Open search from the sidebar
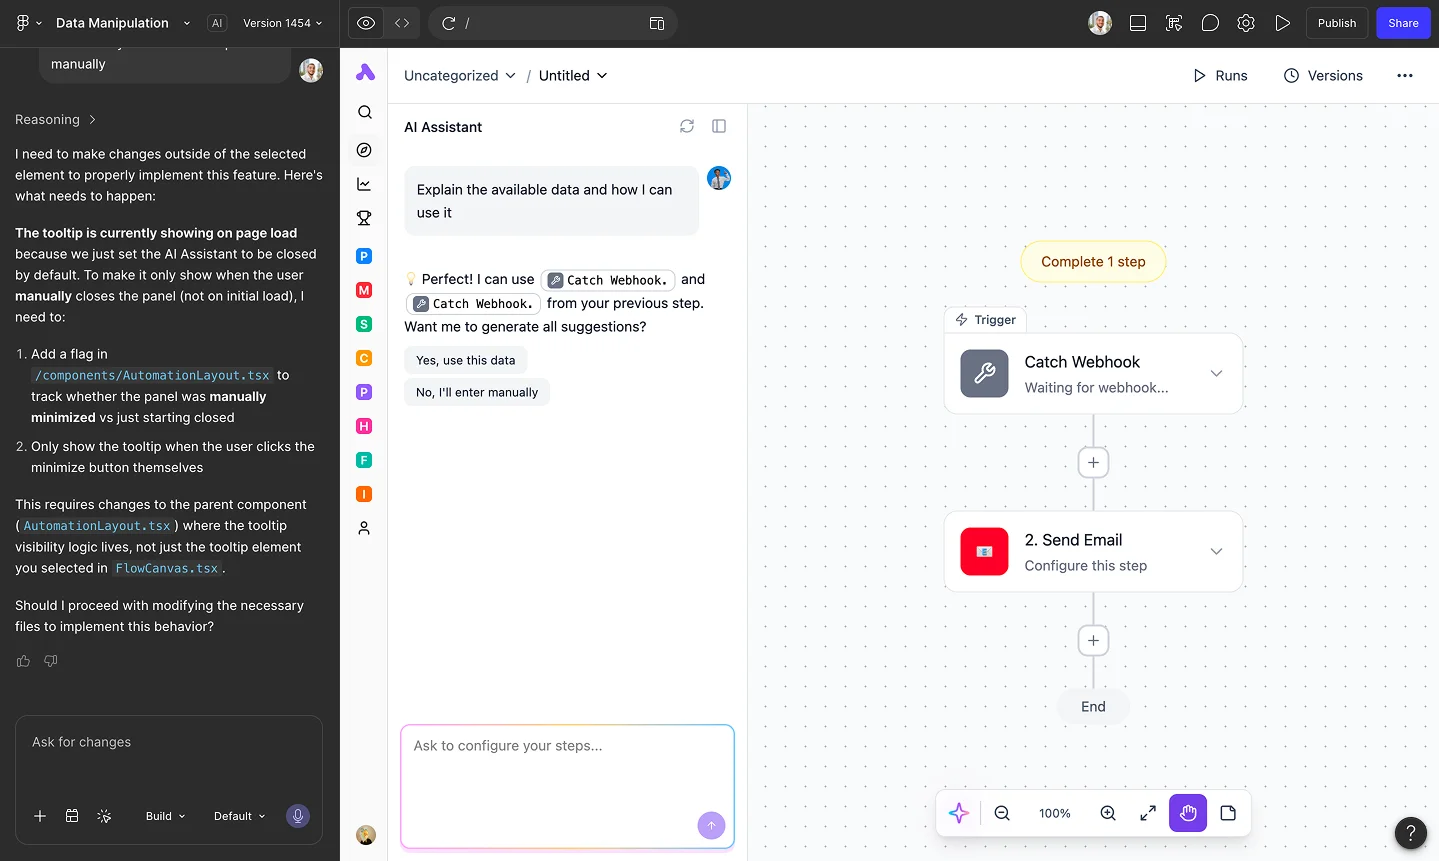The image size is (1439, 861). 365,112
